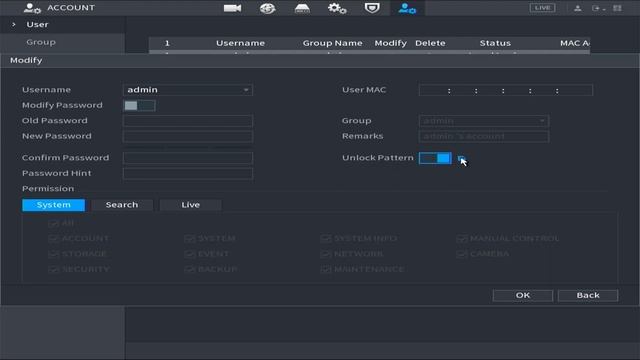Click the Username column header
The image size is (640, 360).
coord(240,43)
